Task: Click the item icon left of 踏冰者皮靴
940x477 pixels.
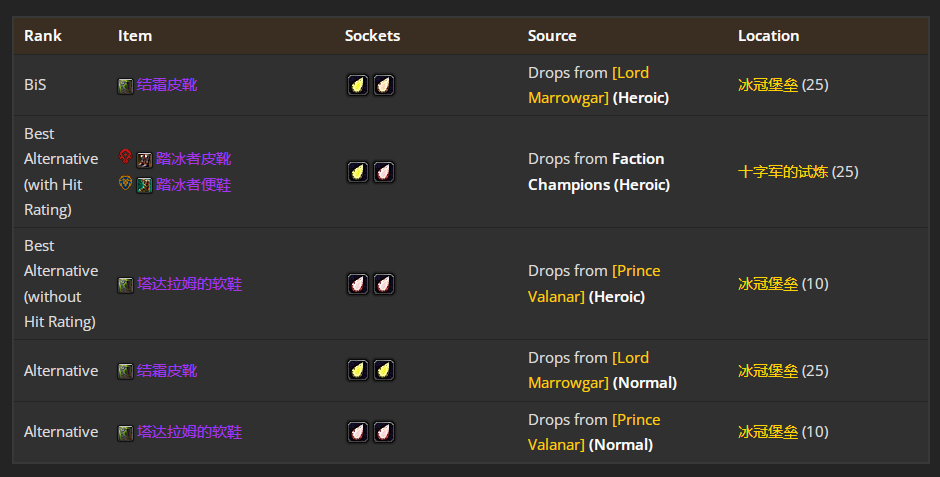Action: click(x=144, y=159)
